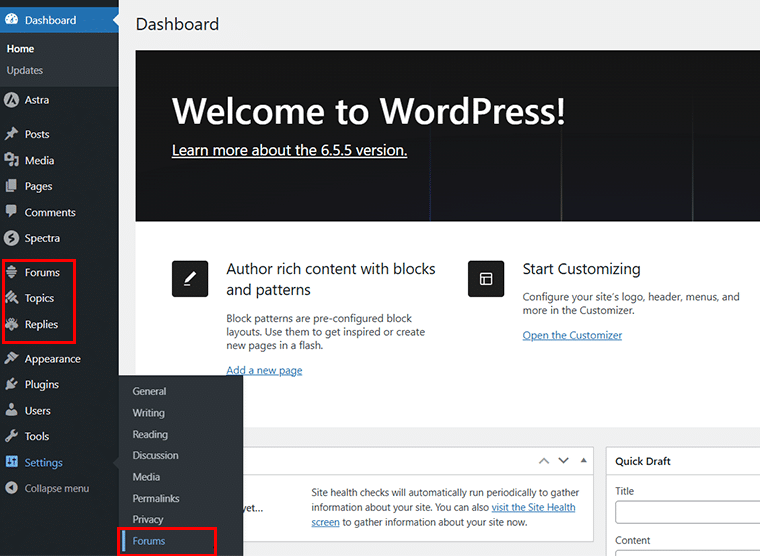The height and width of the screenshot is (556, 760).
Task: Click the 'Add a new page' link
Action: (x=264, y=370)
